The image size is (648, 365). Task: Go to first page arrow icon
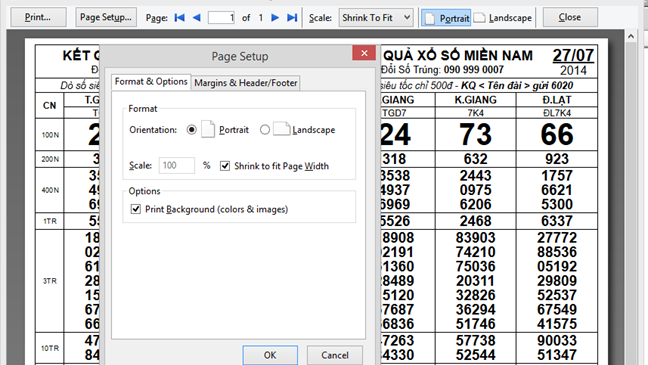pyautogui.click(x=179, y=17)
